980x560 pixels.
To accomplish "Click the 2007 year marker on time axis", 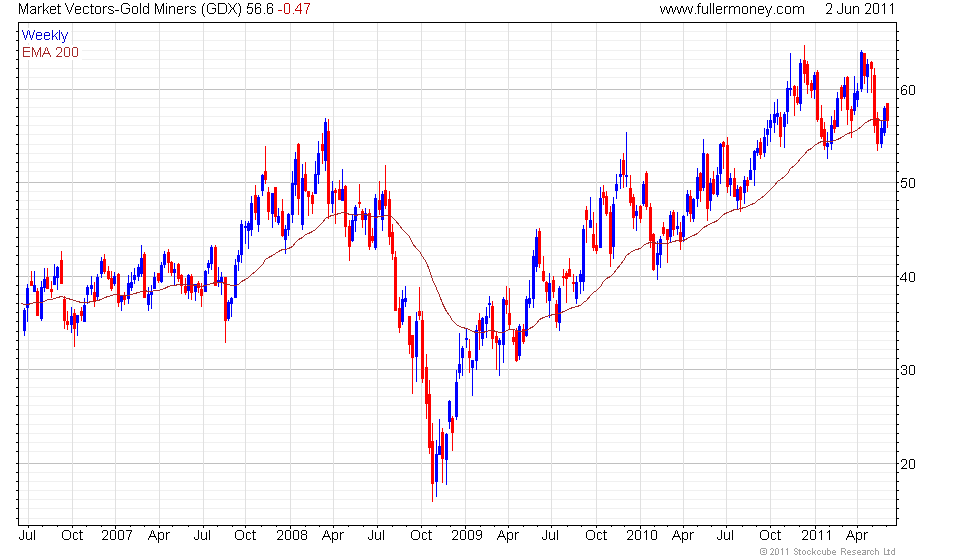I will pos(117,536).
